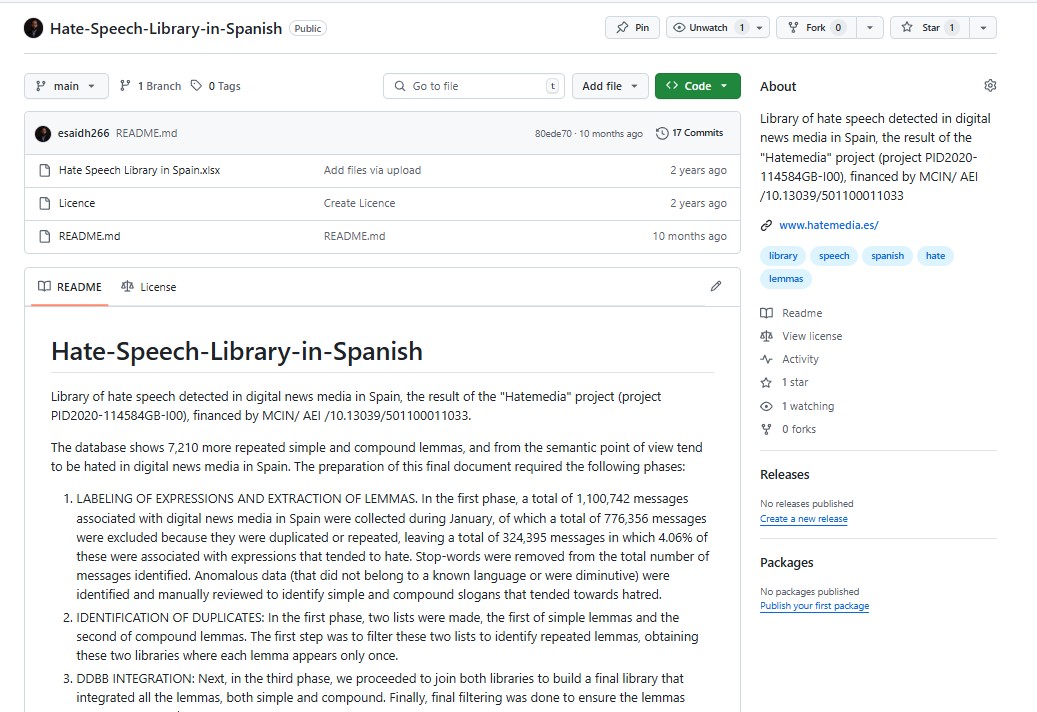Click the 1 Branch link
Screen dimensions: 1037x712
[150, 86]
